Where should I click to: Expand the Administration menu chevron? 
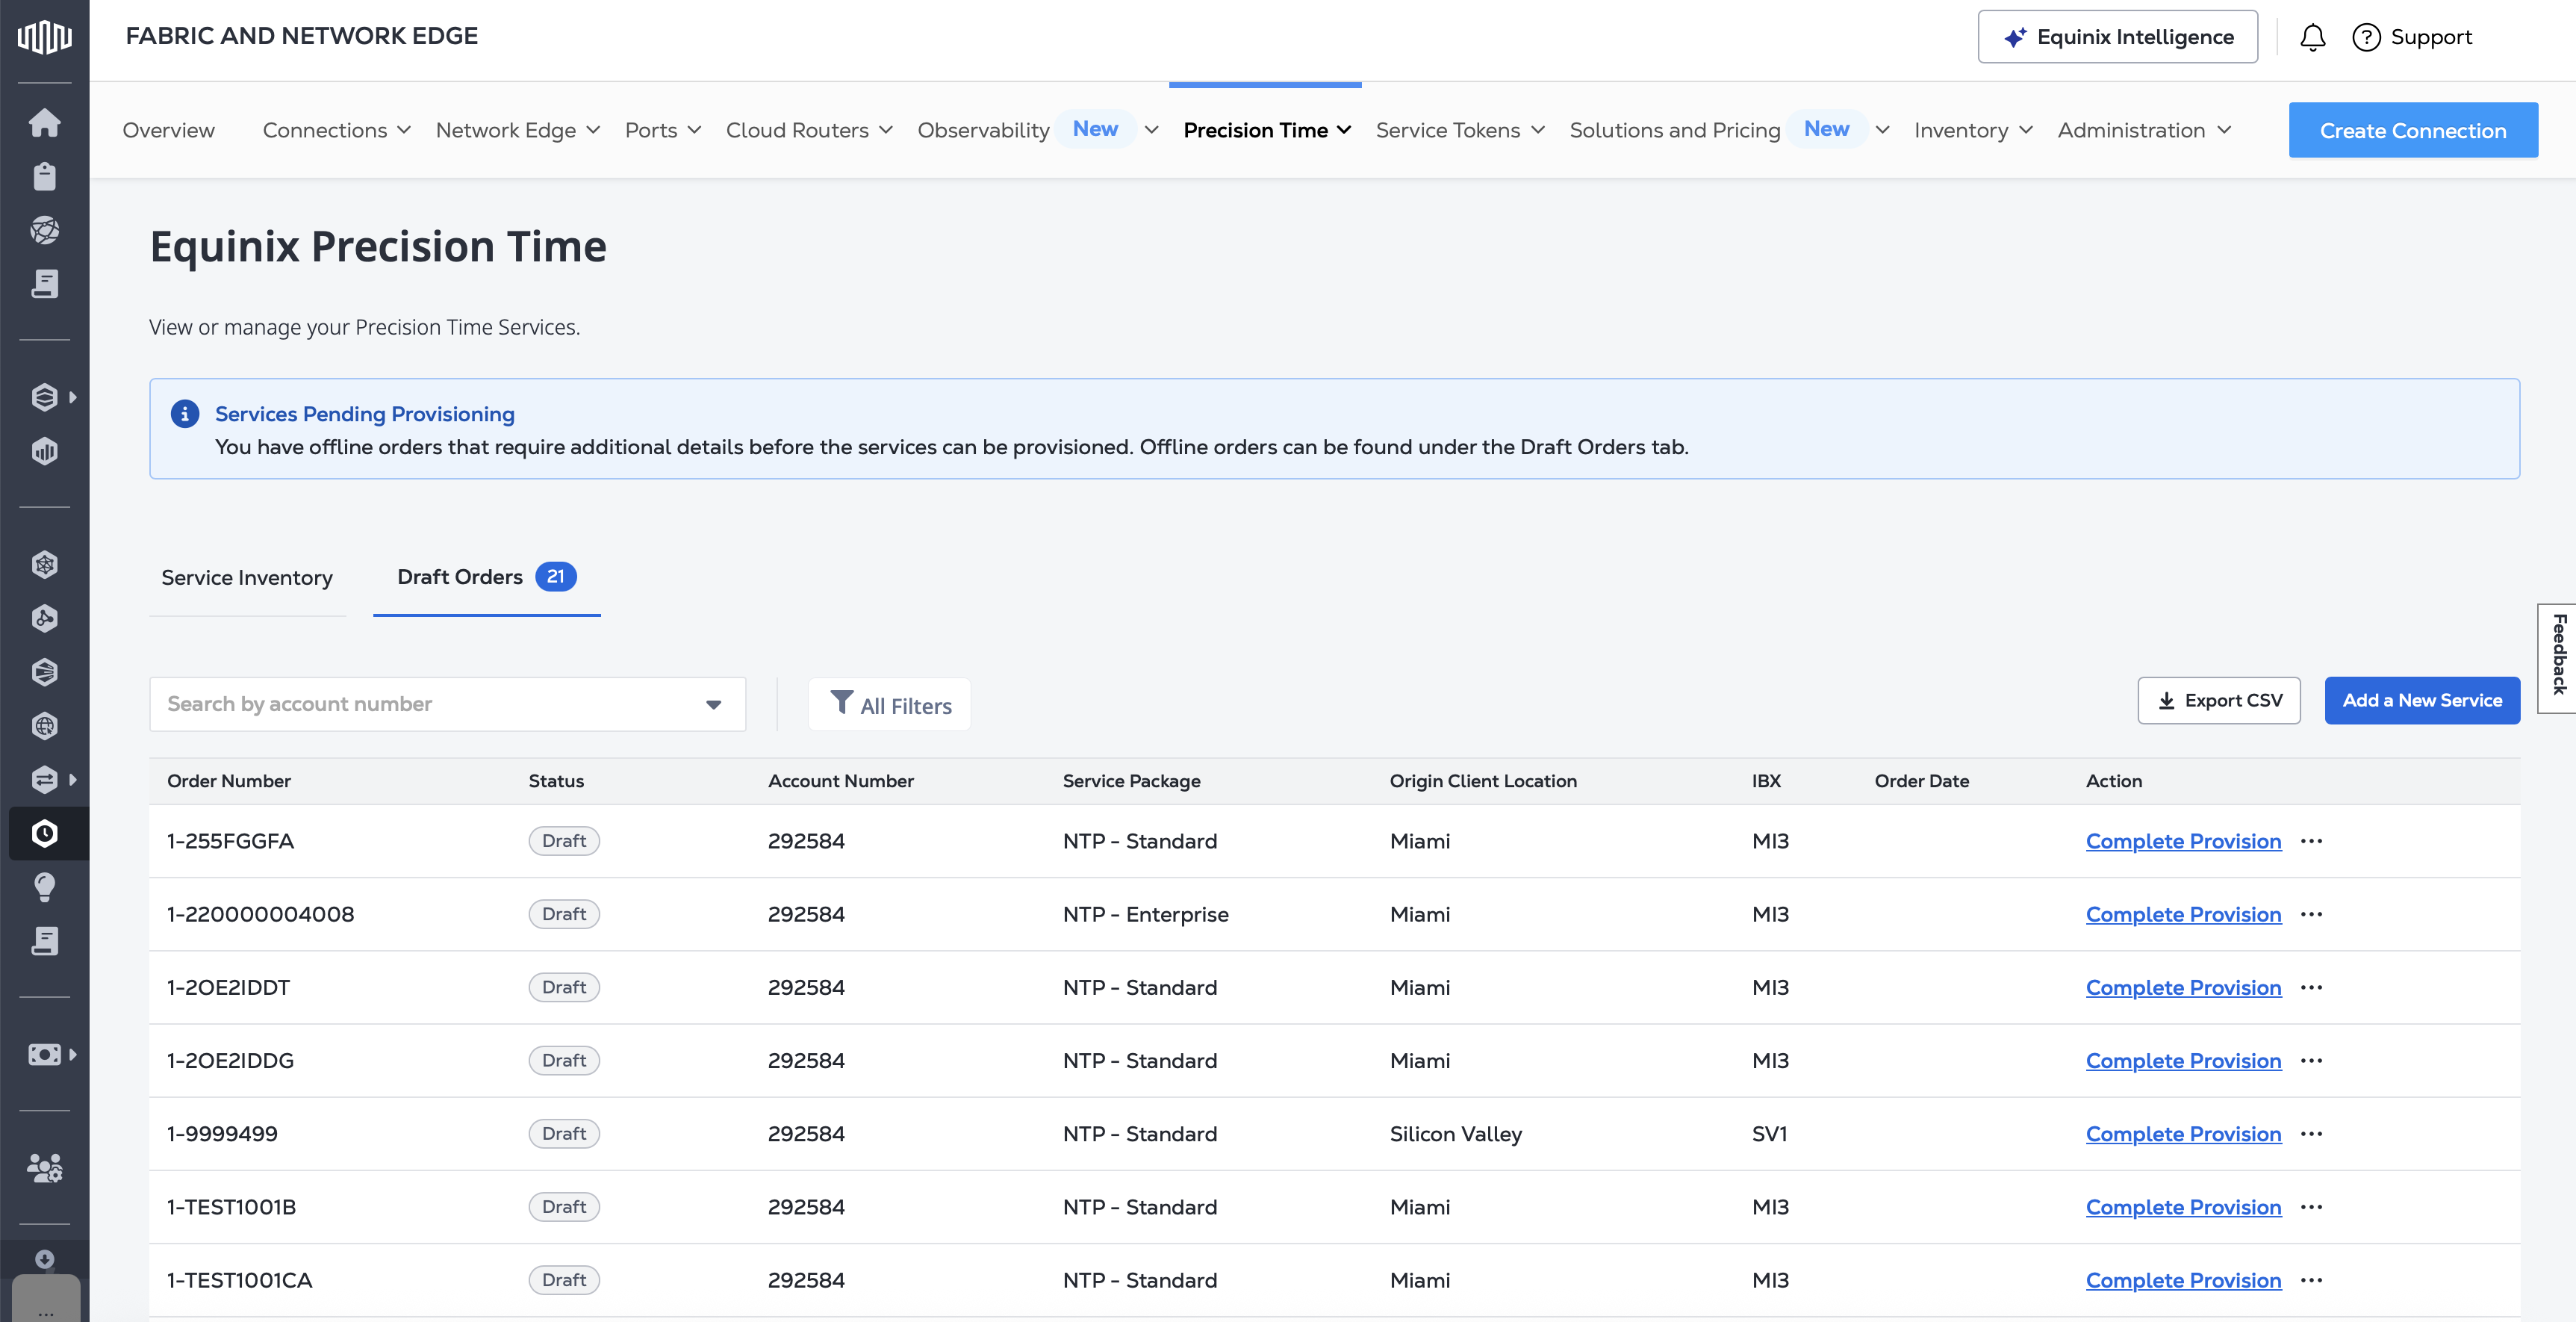tap(2224, 130)
